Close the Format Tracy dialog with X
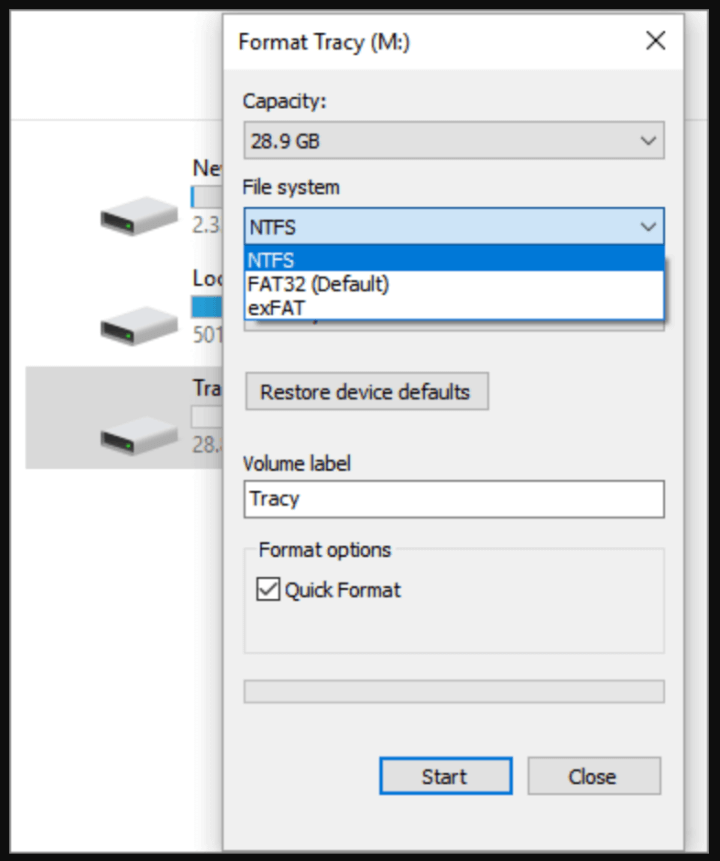Viewport: 720px width, 861px height. (x=655, y=41)
